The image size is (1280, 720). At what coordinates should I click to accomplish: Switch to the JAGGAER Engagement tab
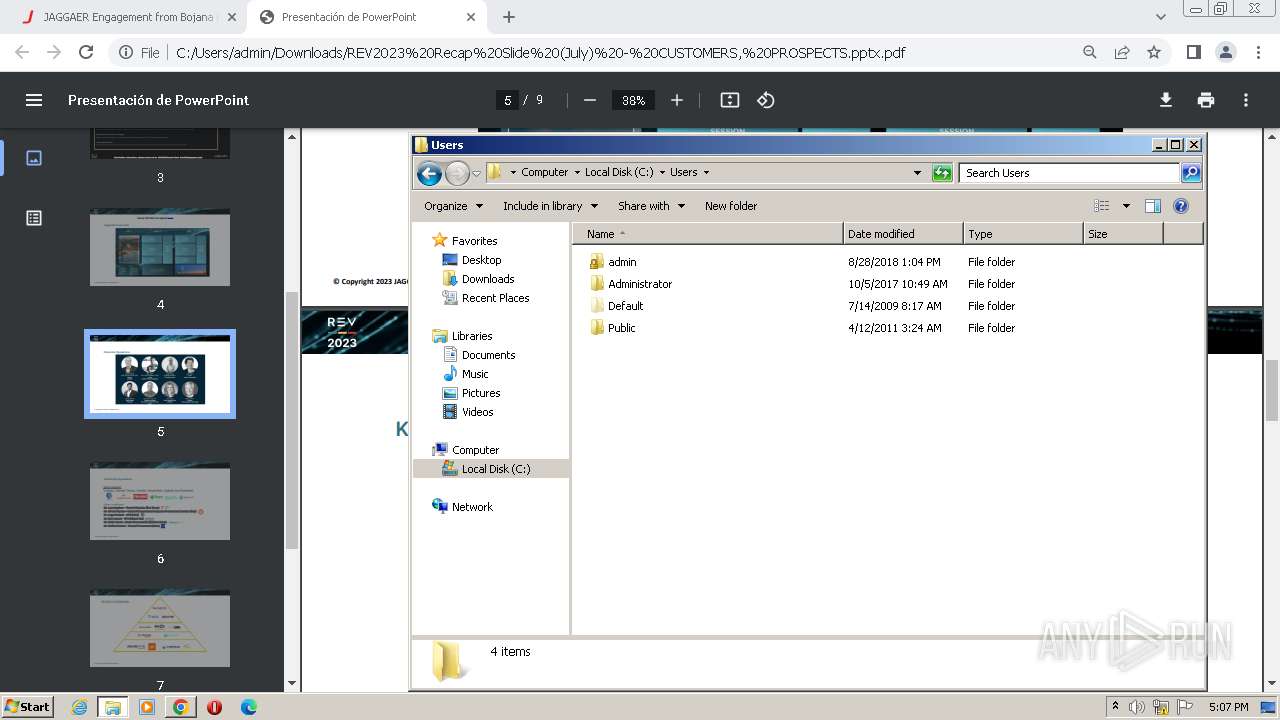pos(127,17)
